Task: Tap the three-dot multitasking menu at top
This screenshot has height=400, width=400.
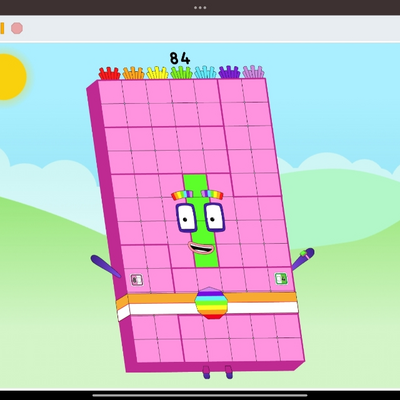Action: point(200,7)
